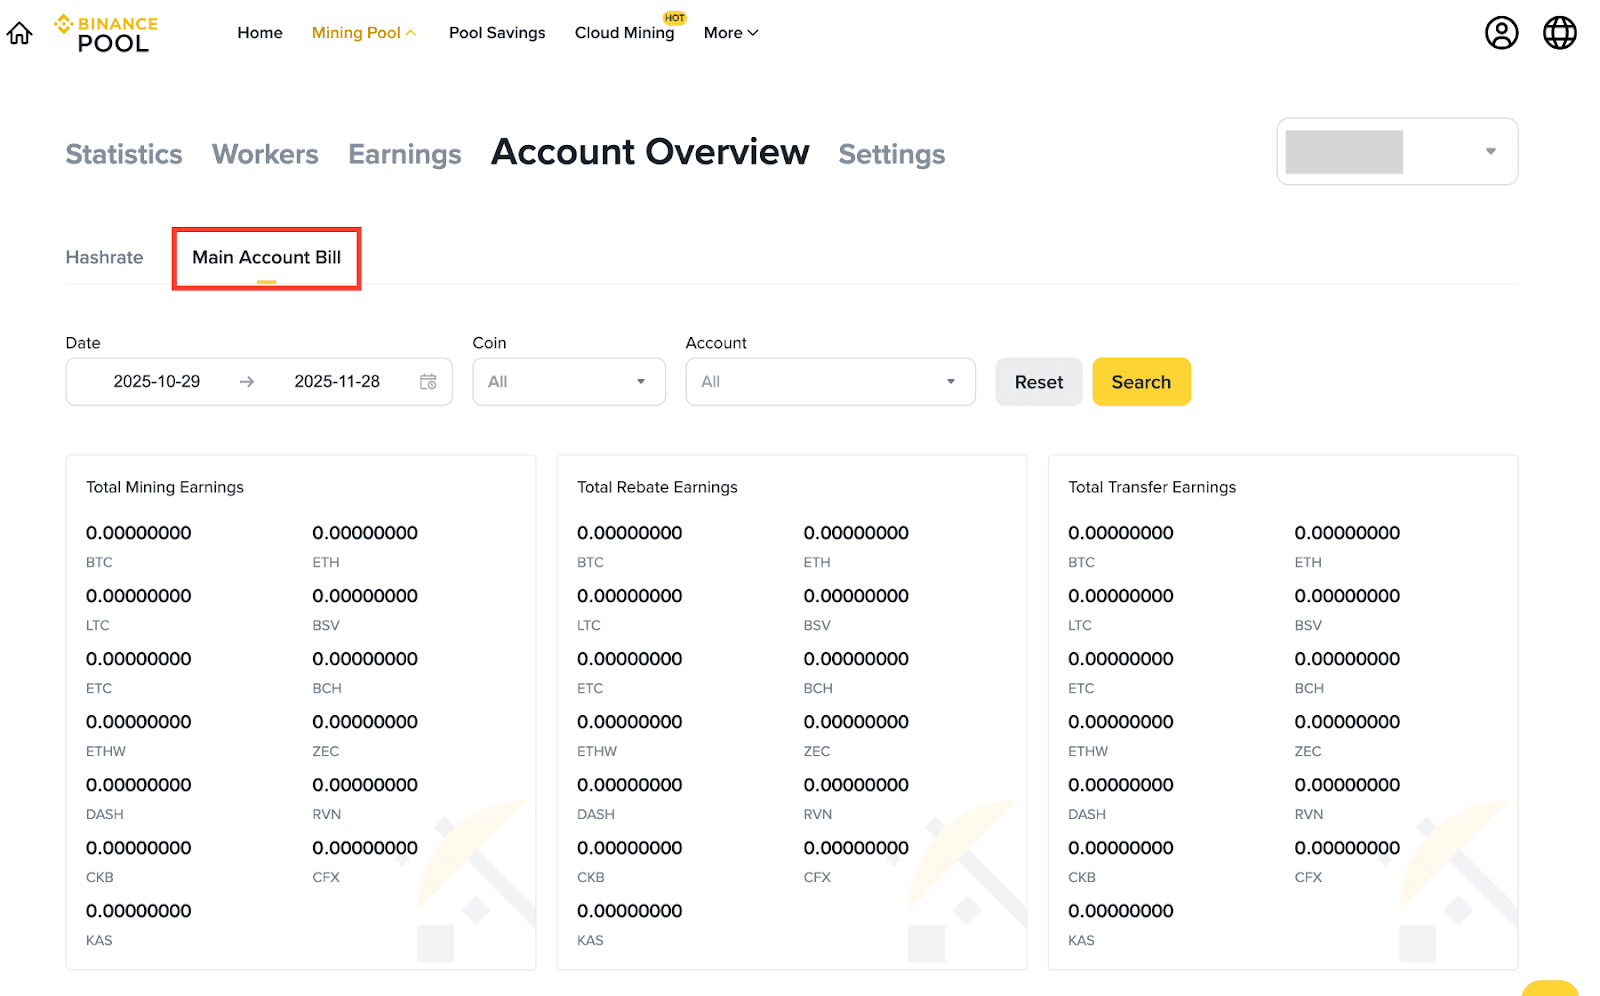Click the BCH amount under Total Transfer Earnings
This screenshot has width=1600, height=996.
tap(1347, 659)
